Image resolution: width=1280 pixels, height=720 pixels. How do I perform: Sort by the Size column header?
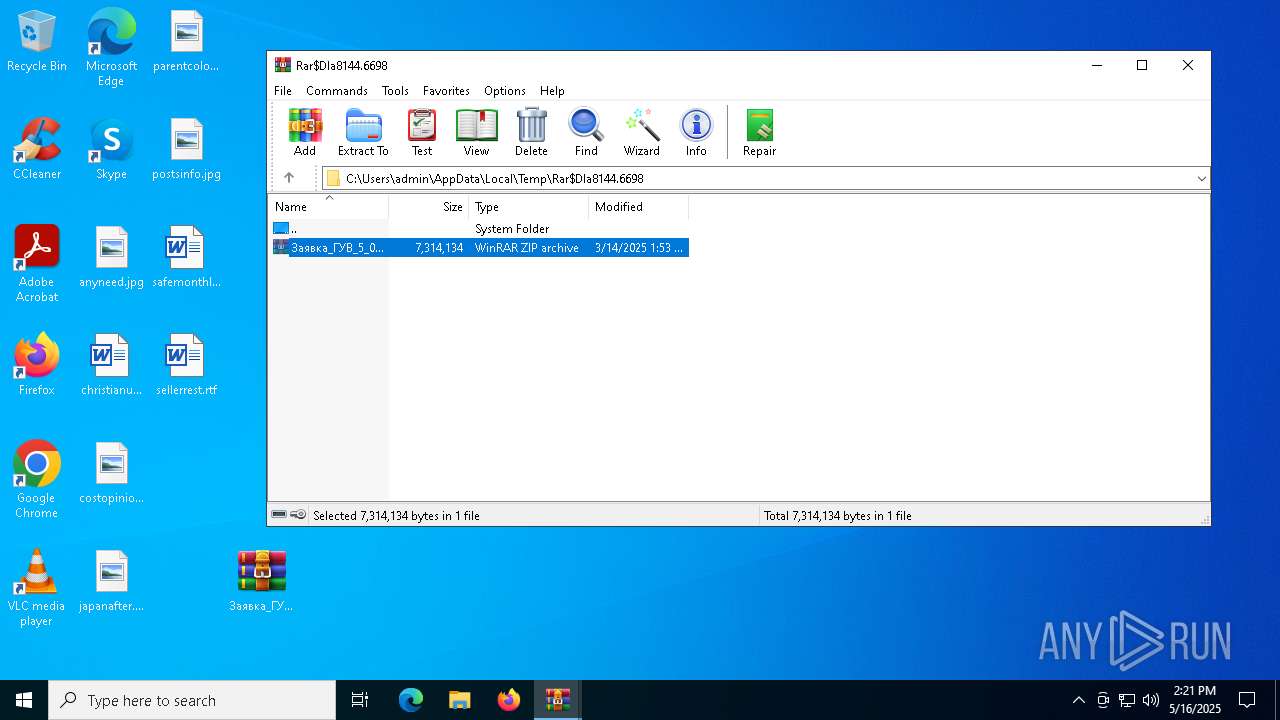pos(429,207)
